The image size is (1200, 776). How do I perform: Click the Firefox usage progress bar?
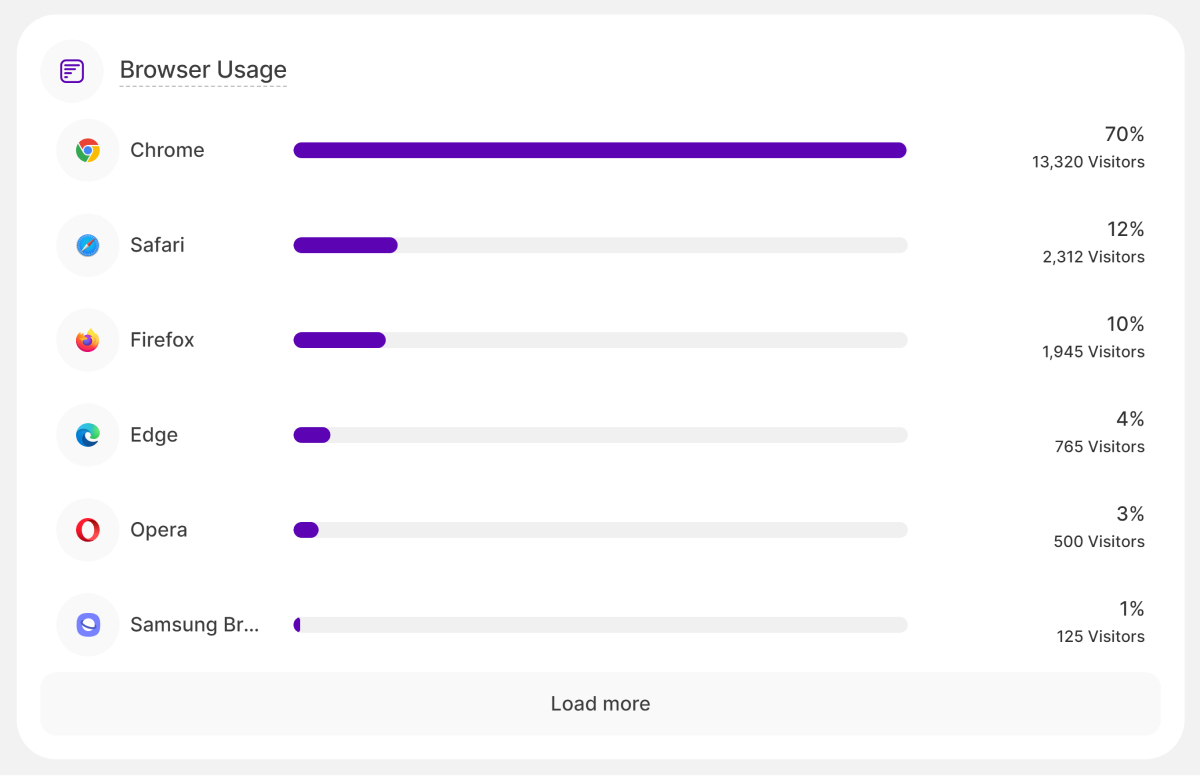click(x=600, y=340)
